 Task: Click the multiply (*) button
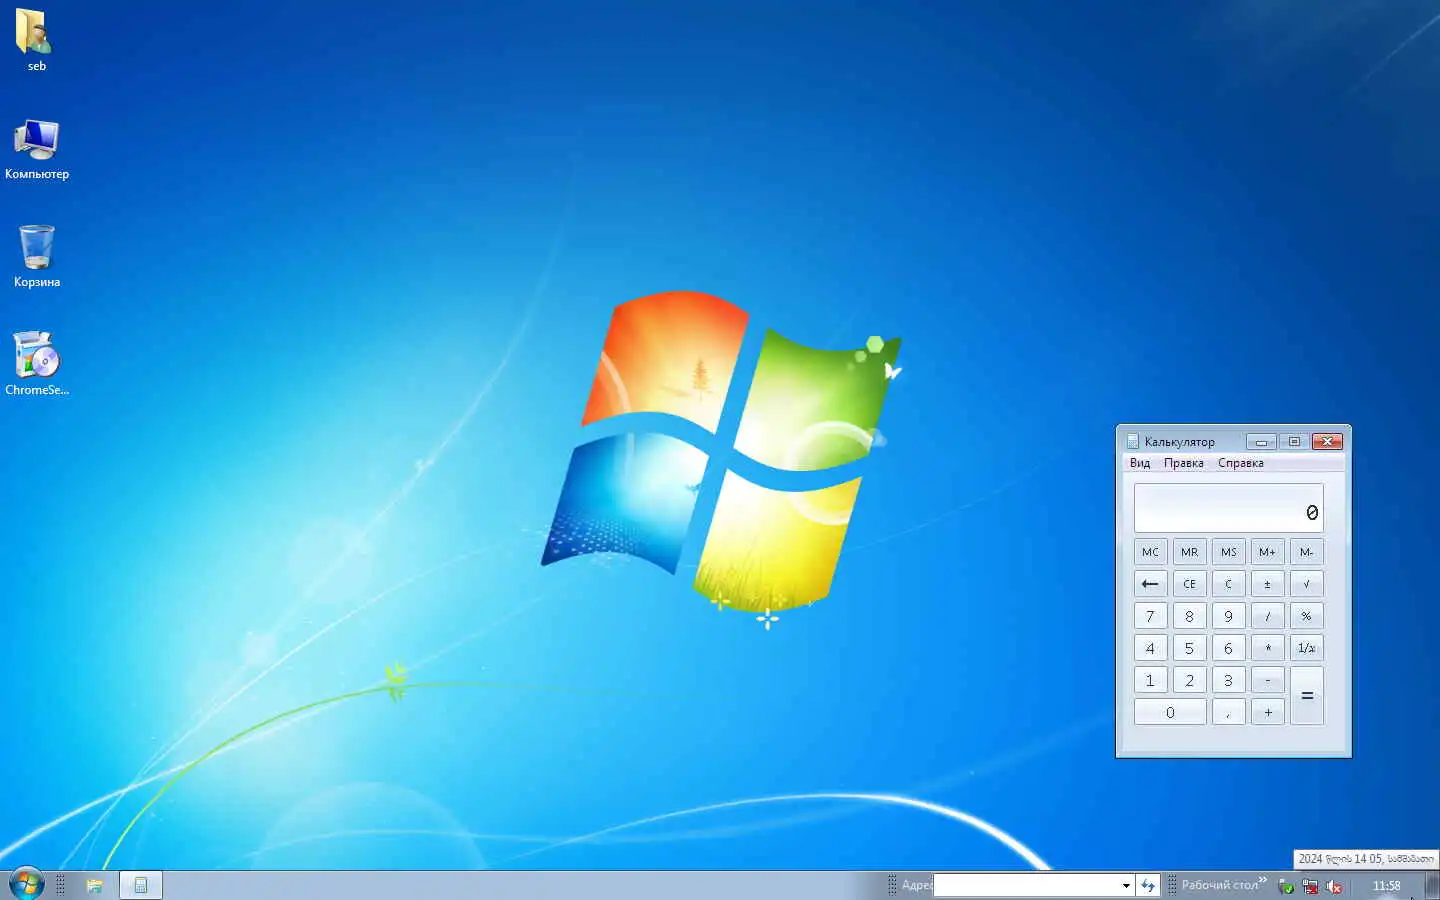pyautogui.click(x=1267, y=648)
